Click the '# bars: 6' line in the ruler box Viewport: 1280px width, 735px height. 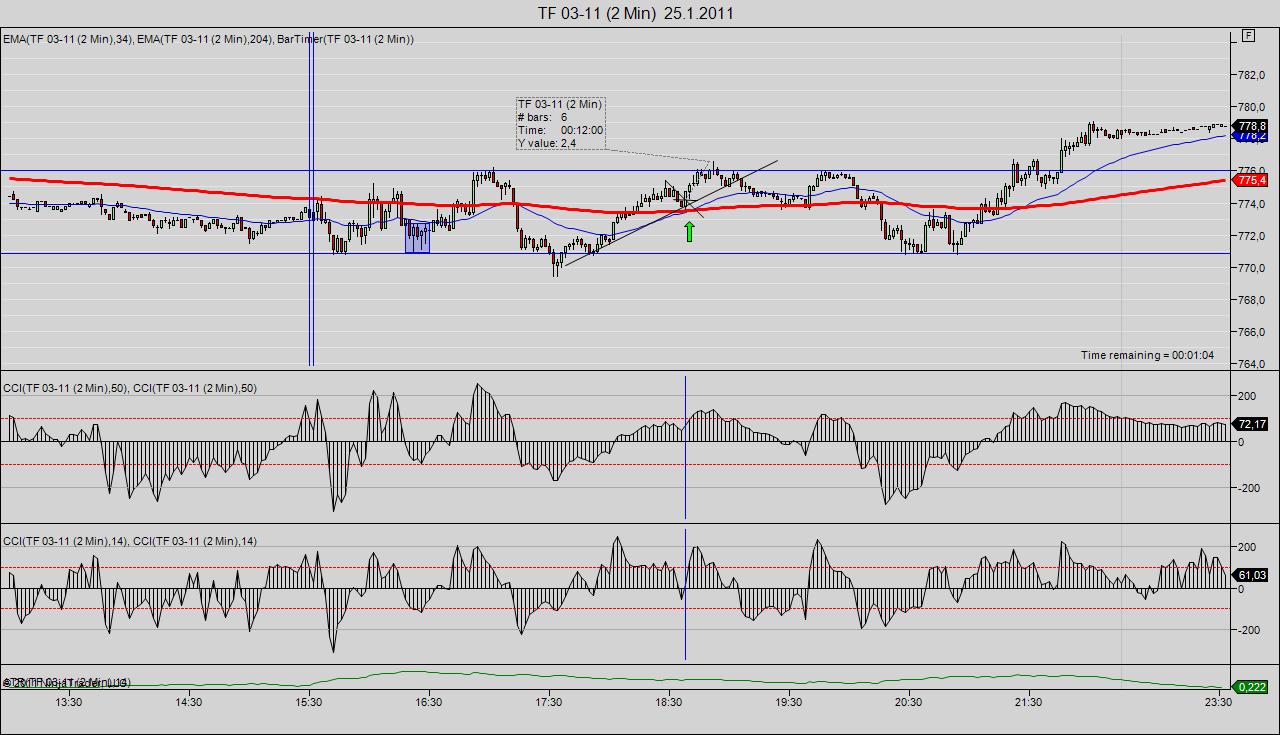click(x=543, y=117)
